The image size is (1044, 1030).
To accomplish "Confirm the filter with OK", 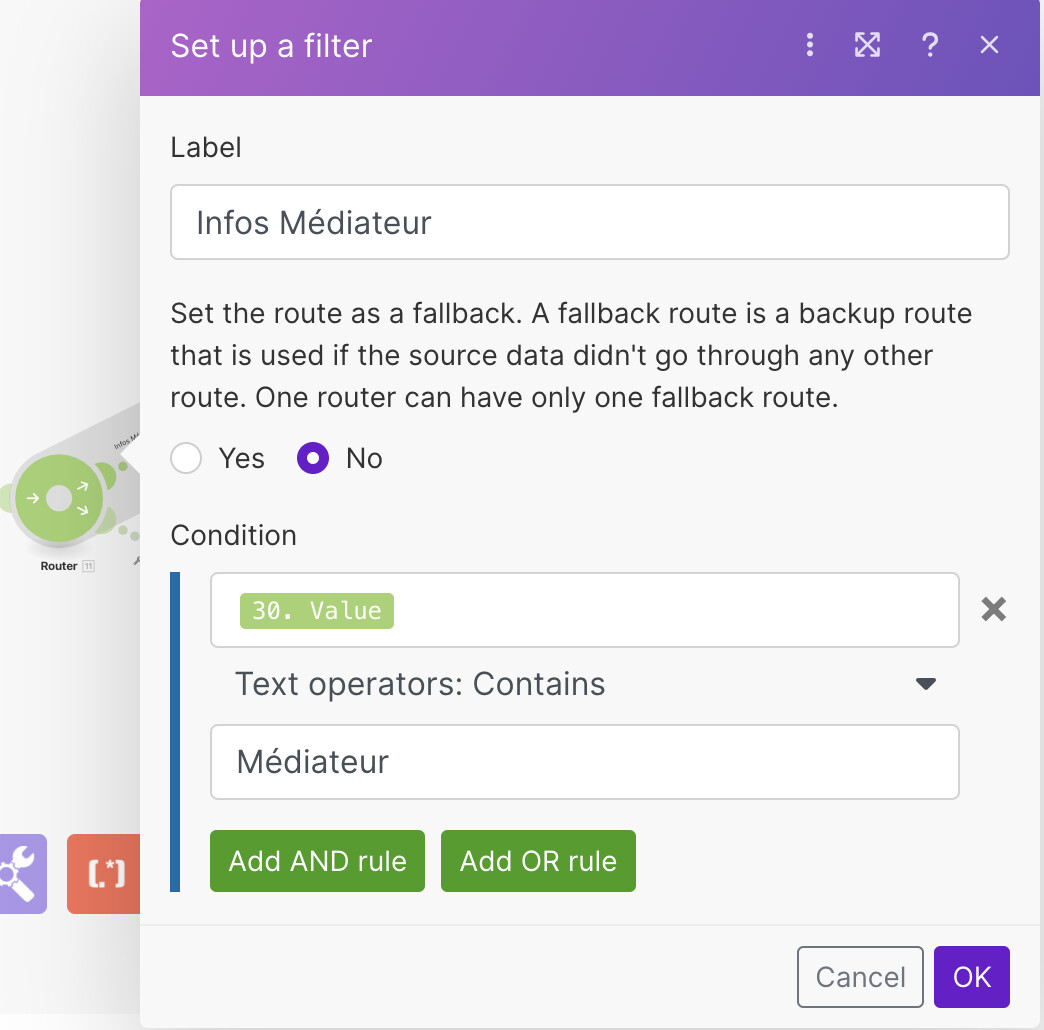I will [971, 976].
